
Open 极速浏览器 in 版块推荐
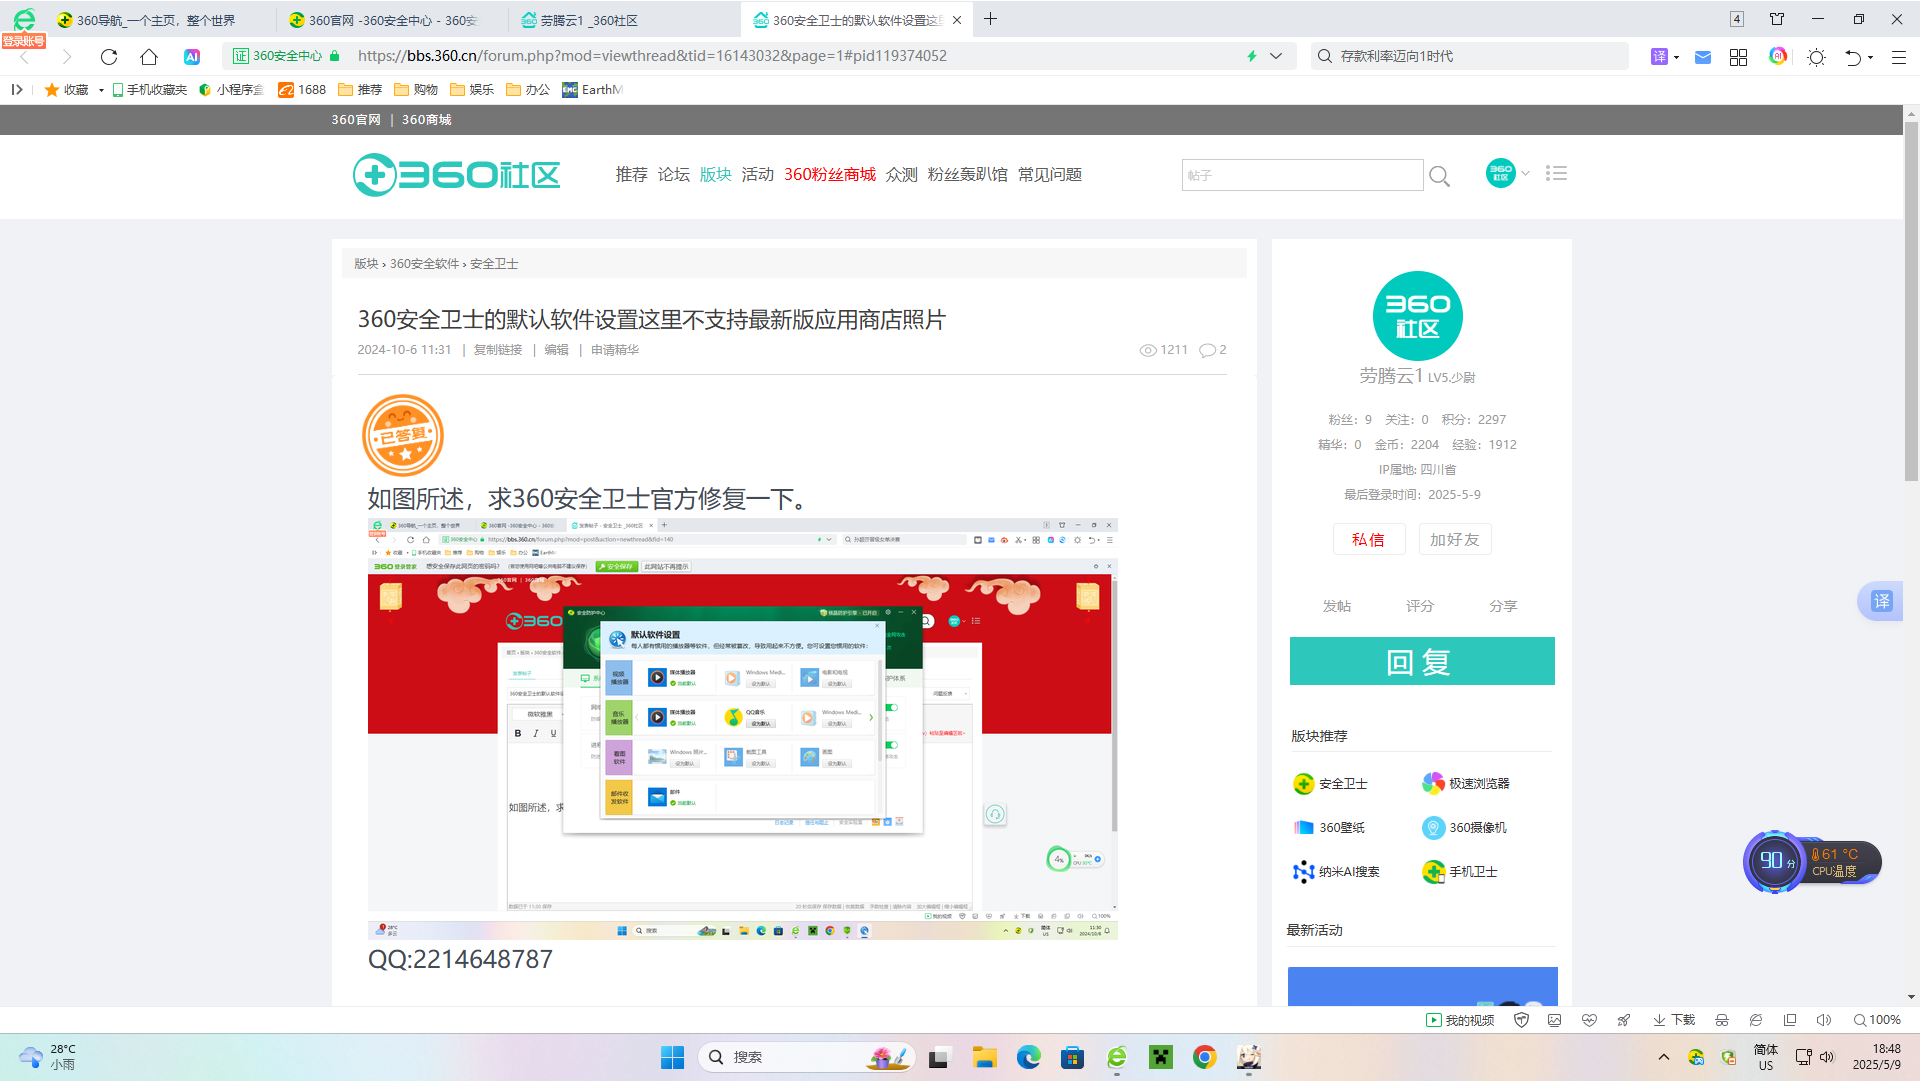1466,784
